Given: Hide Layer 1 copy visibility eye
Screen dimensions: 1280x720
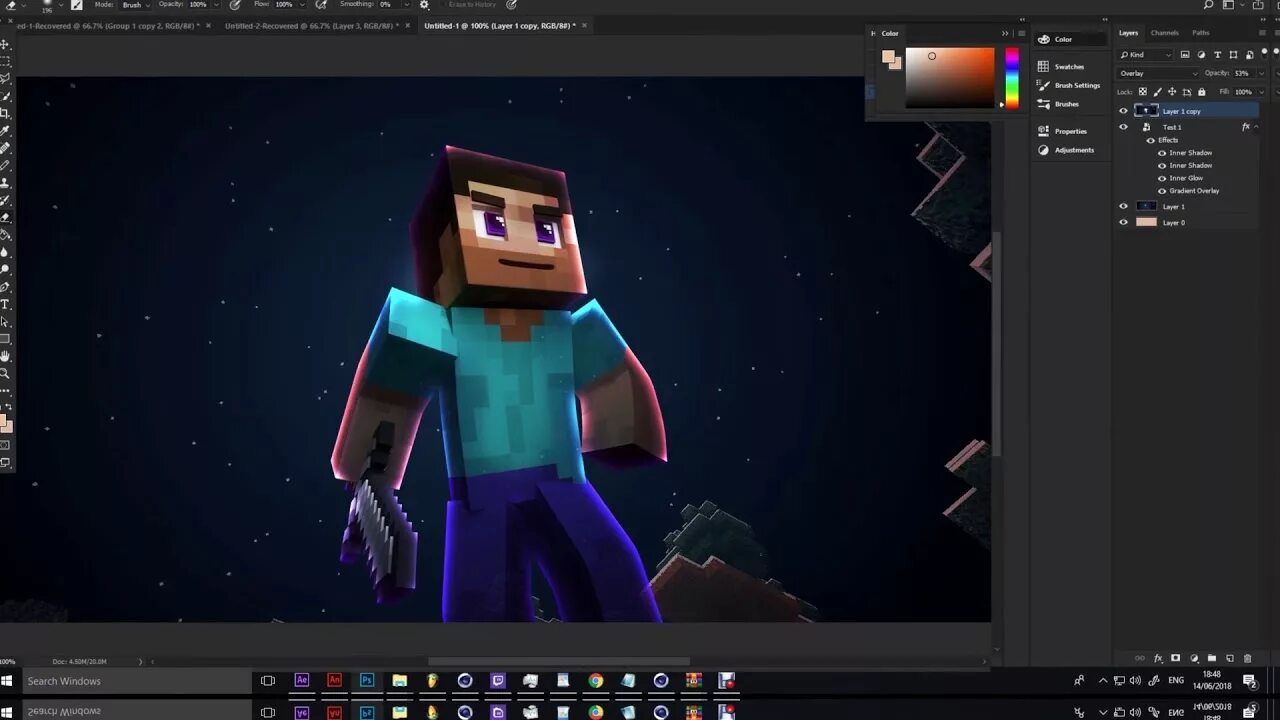Looking at the screenshot, I should point(1123,111).
